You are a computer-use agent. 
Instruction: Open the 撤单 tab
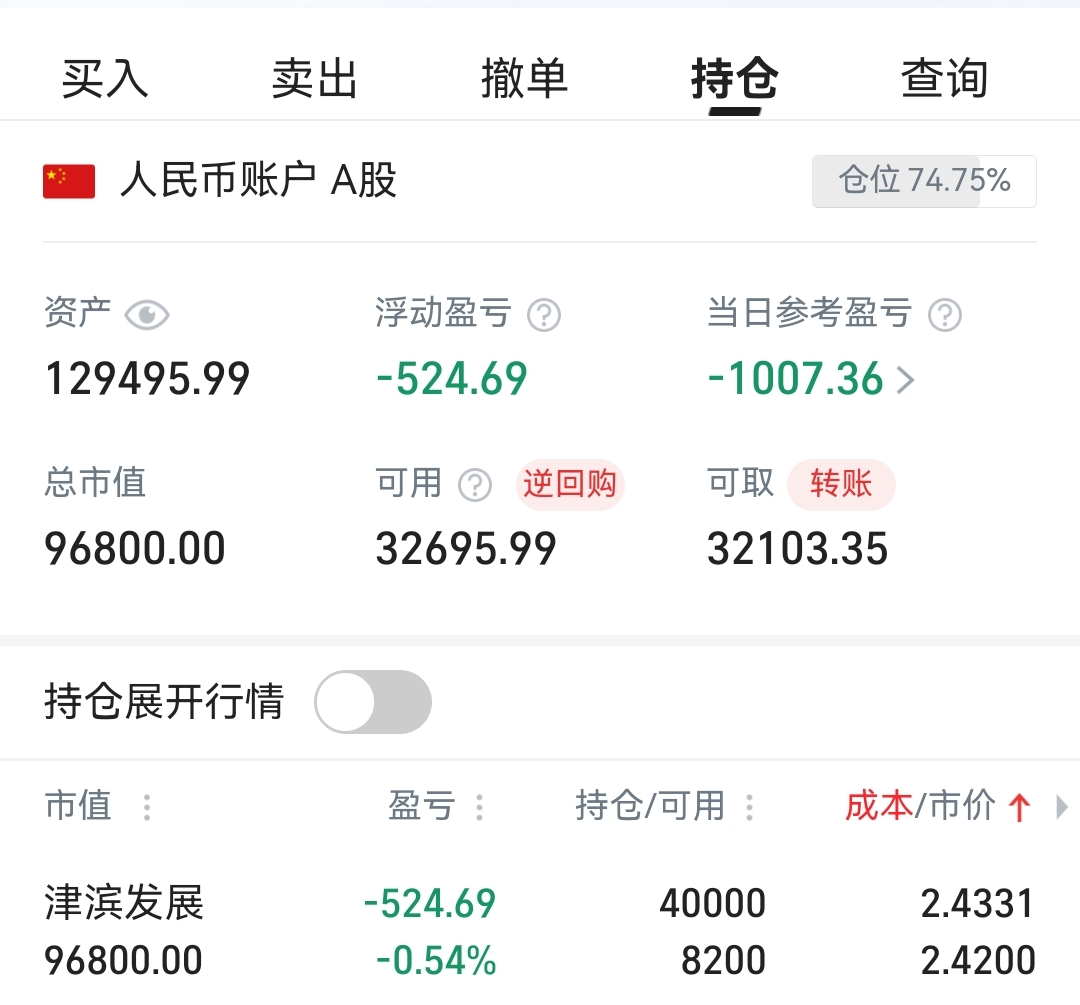tap(525, 79)
